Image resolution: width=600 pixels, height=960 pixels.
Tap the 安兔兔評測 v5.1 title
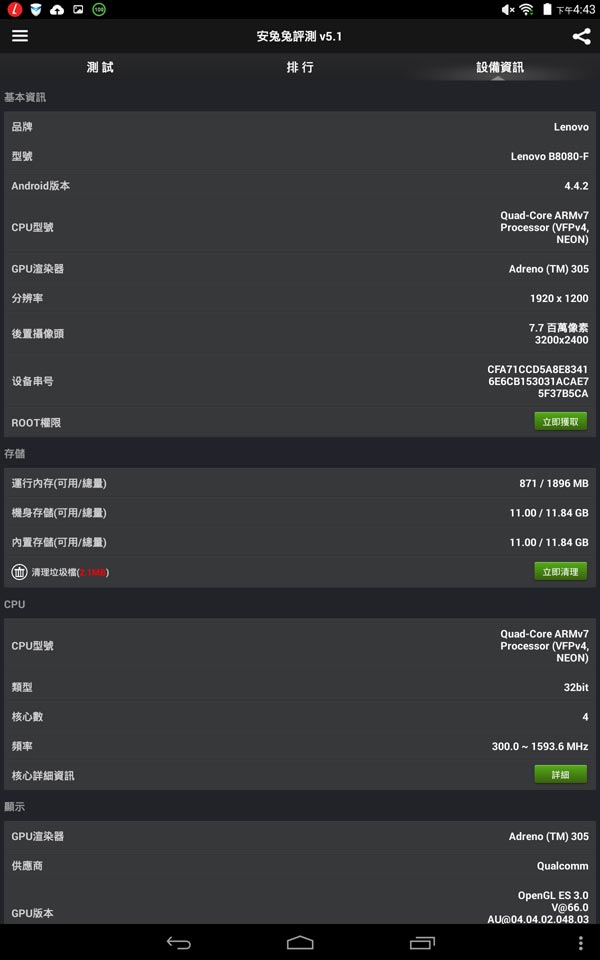(300, 36)
